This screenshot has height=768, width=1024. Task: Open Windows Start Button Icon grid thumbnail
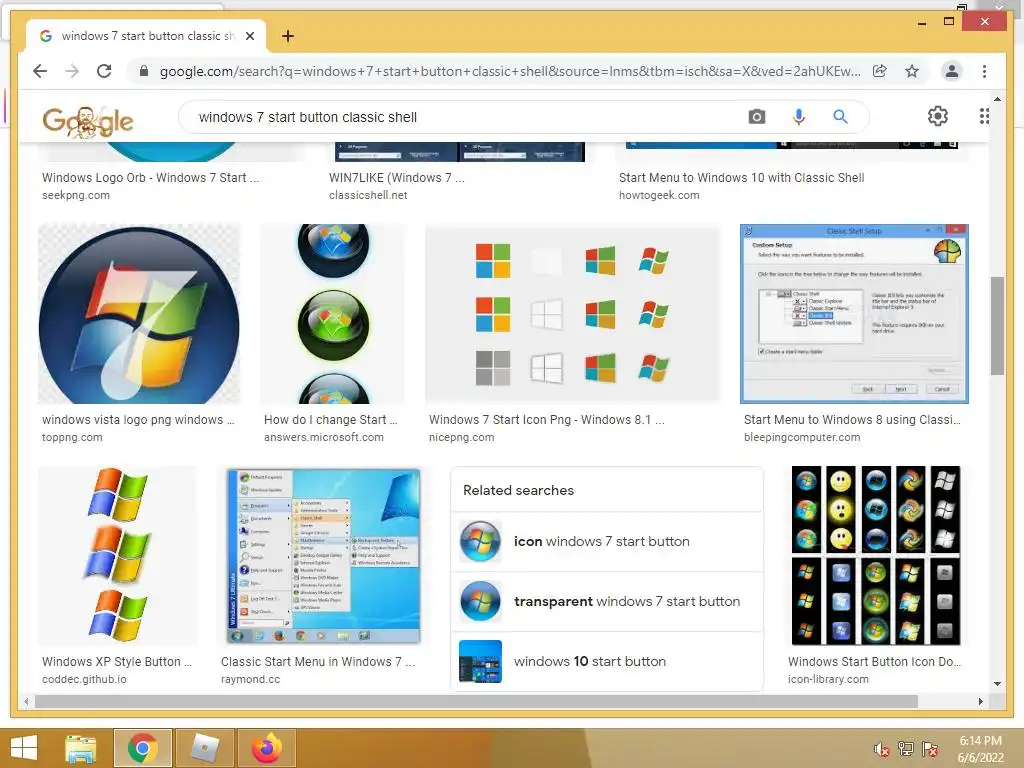click(876, 556)
